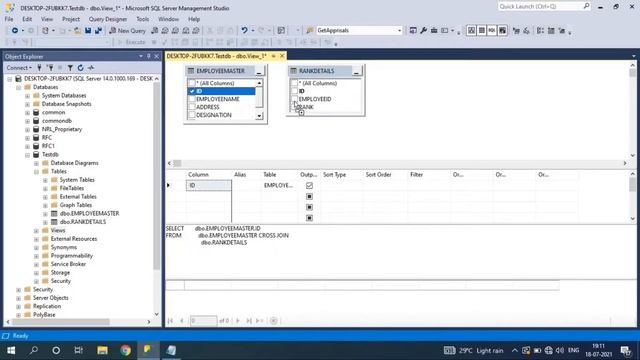Toggle Output checkbox for ID row
This screenshot has height=360, width=640.
tap(309, 186)
